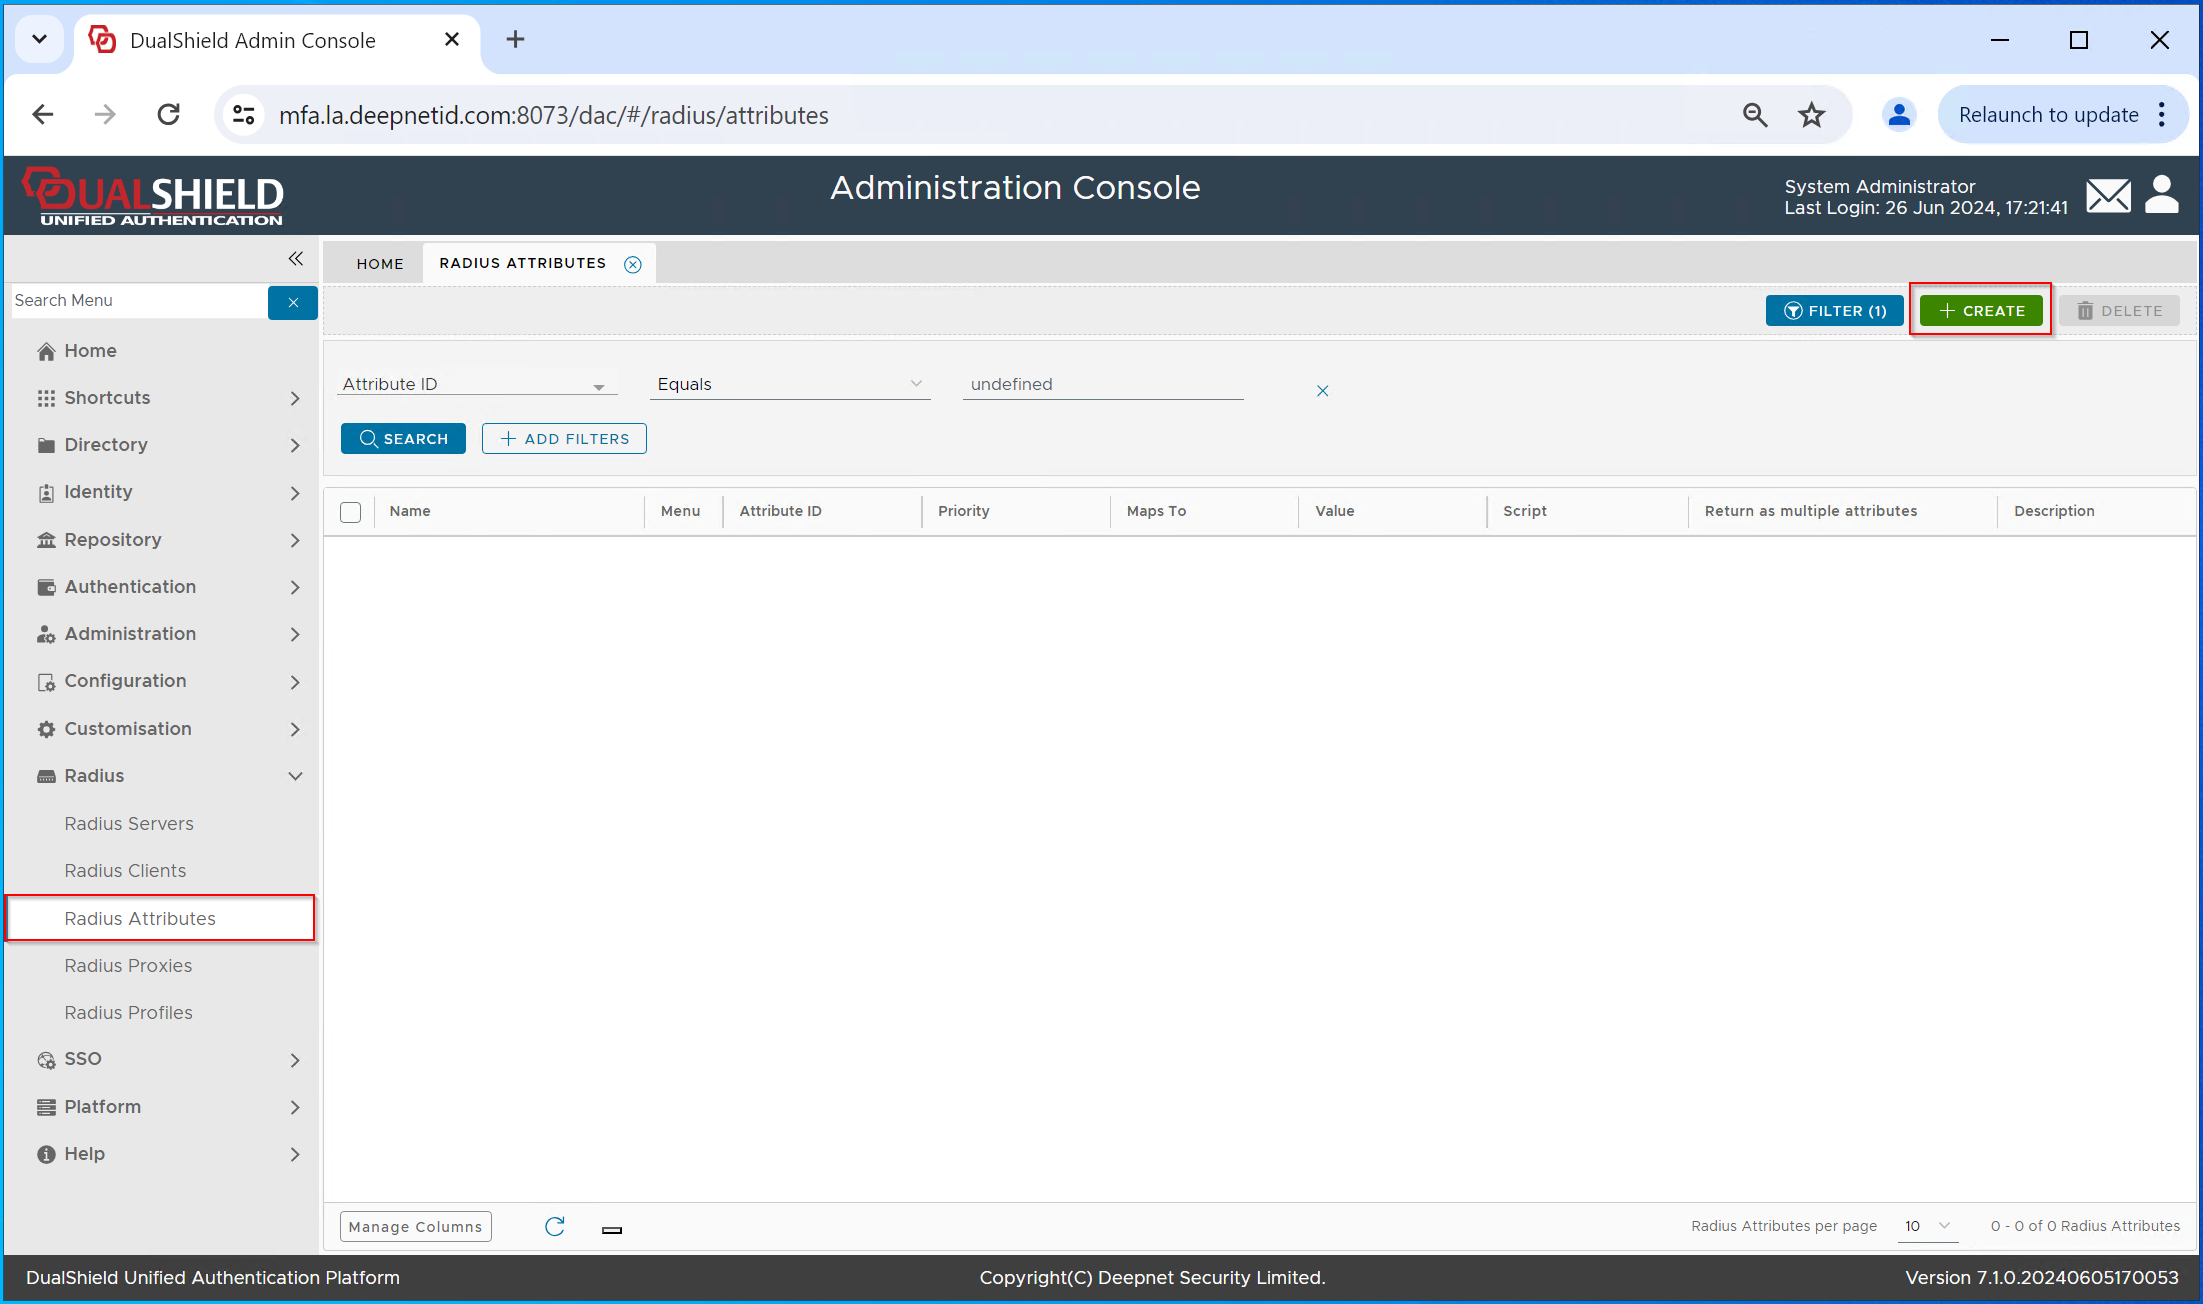Click refresh icon beside Manage Columns
2203x1304 pixels.
pos(555,1226)
